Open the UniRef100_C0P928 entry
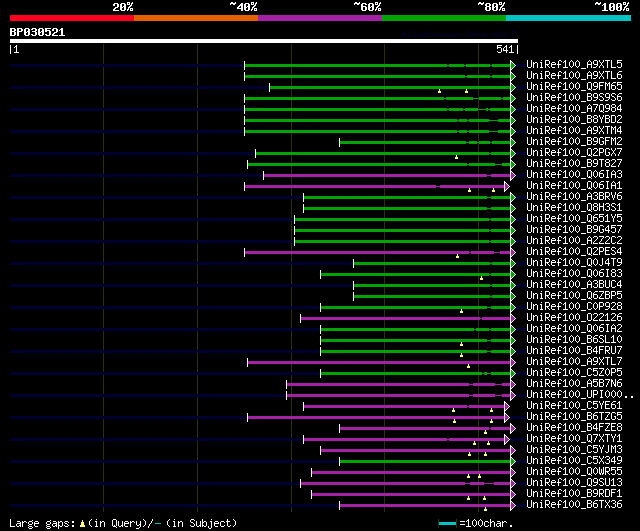This screenshot has width=640, height=531. 574,307
